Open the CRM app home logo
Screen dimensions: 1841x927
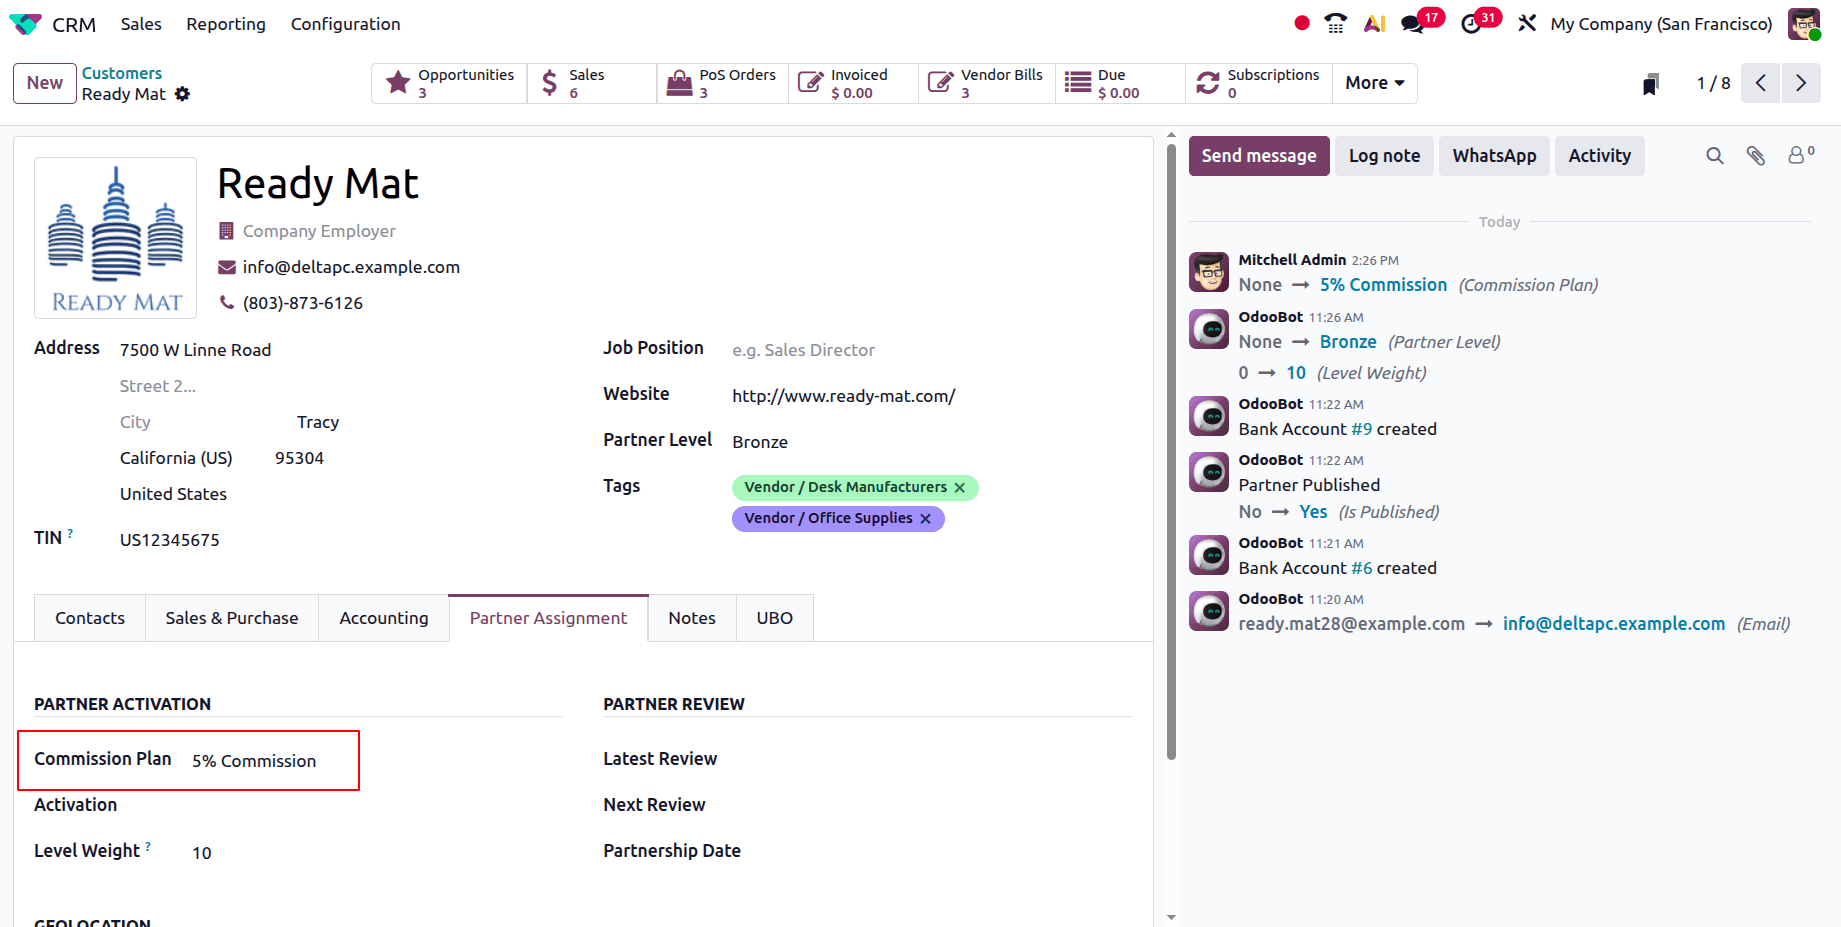point(25,24)
